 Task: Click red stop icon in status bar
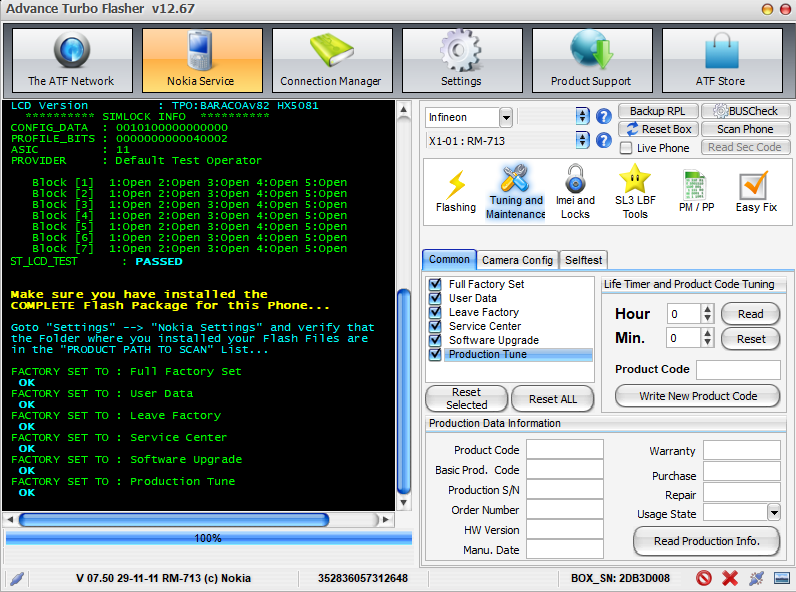(704, 578)
